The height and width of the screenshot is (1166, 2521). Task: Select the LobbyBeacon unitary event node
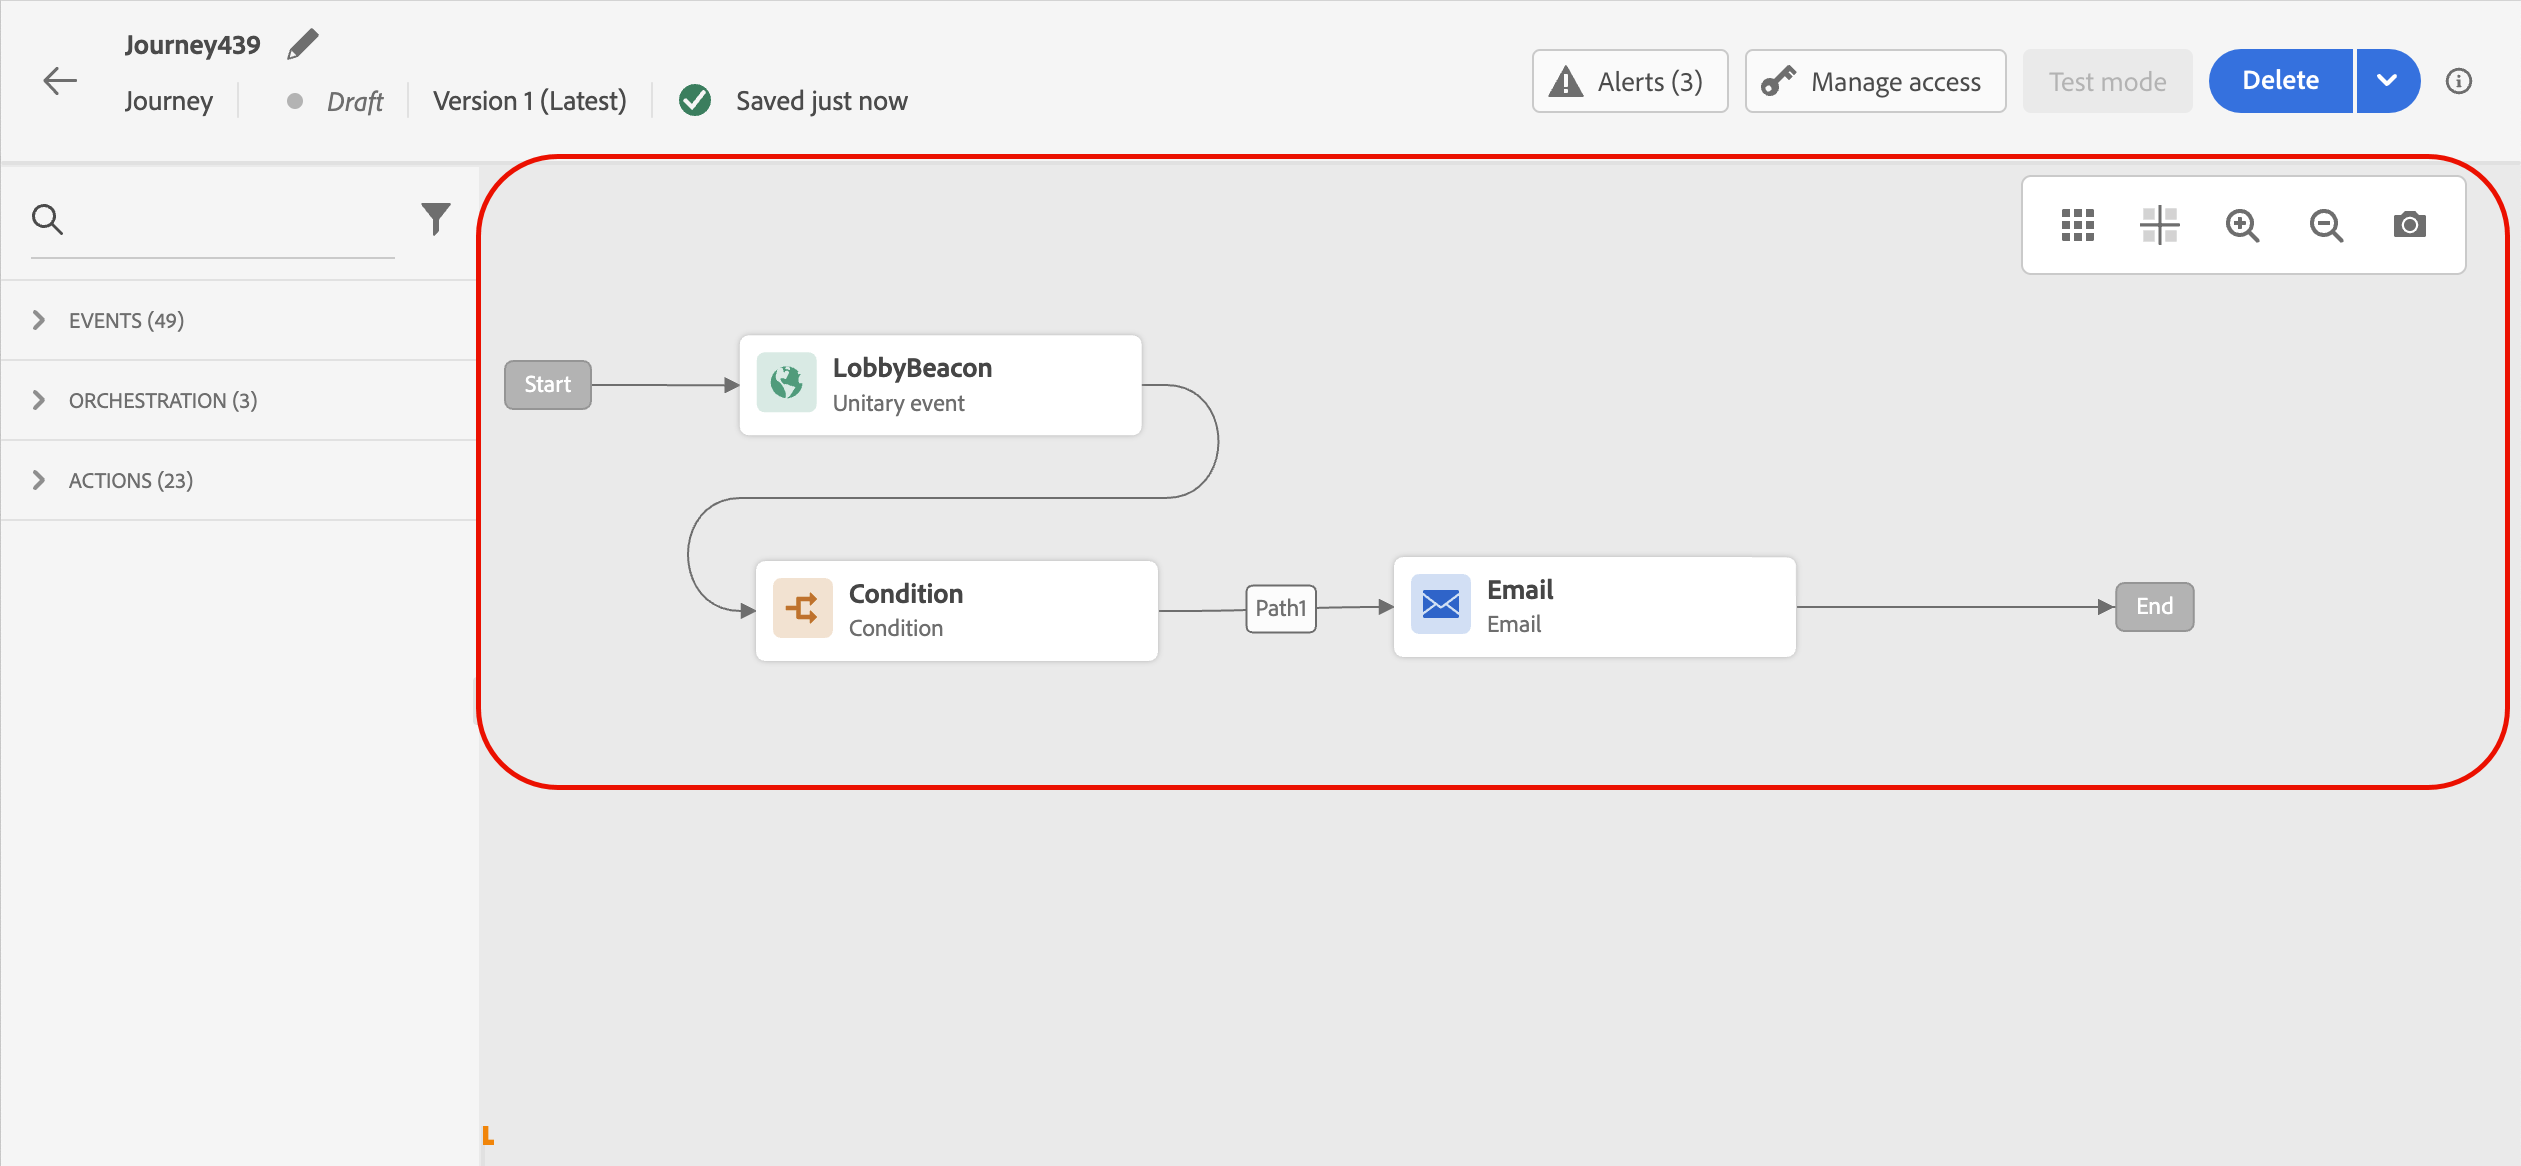pos(940,385)
